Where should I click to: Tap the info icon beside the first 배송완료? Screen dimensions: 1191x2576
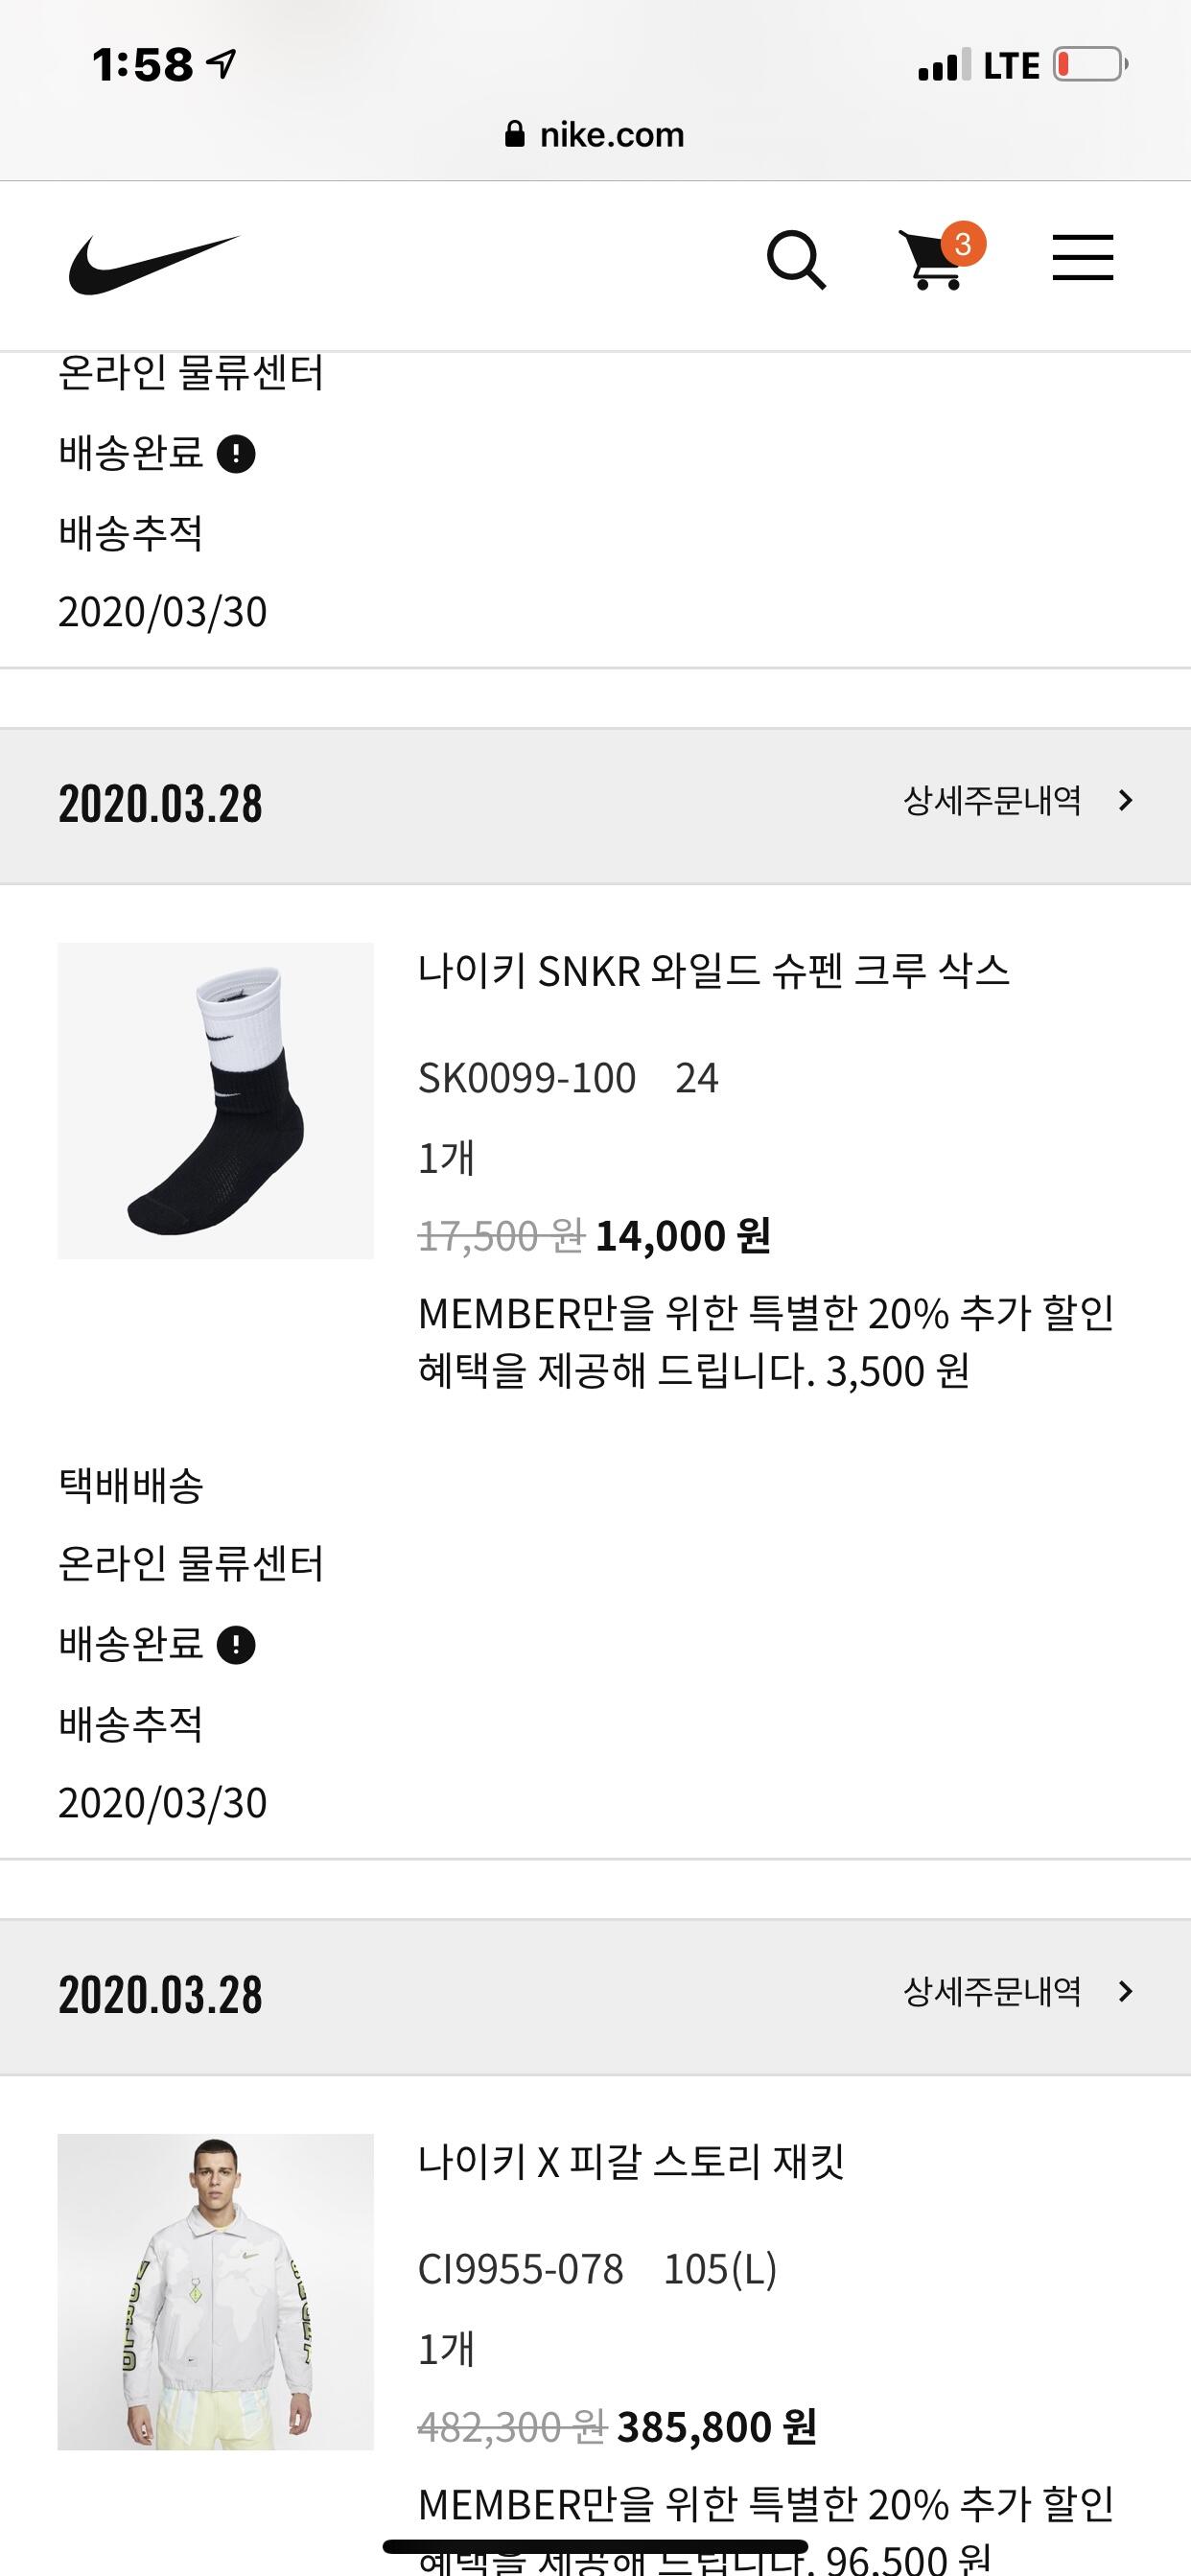tap(236, 454)
